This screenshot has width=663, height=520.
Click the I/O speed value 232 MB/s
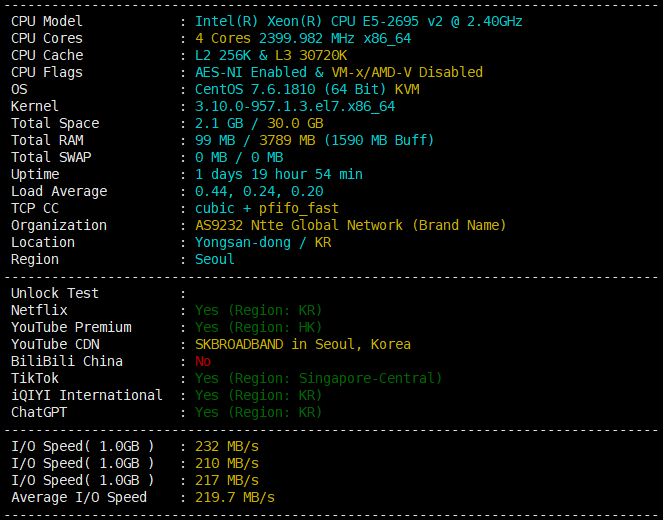pyautogui.click(x=227, y=446)
